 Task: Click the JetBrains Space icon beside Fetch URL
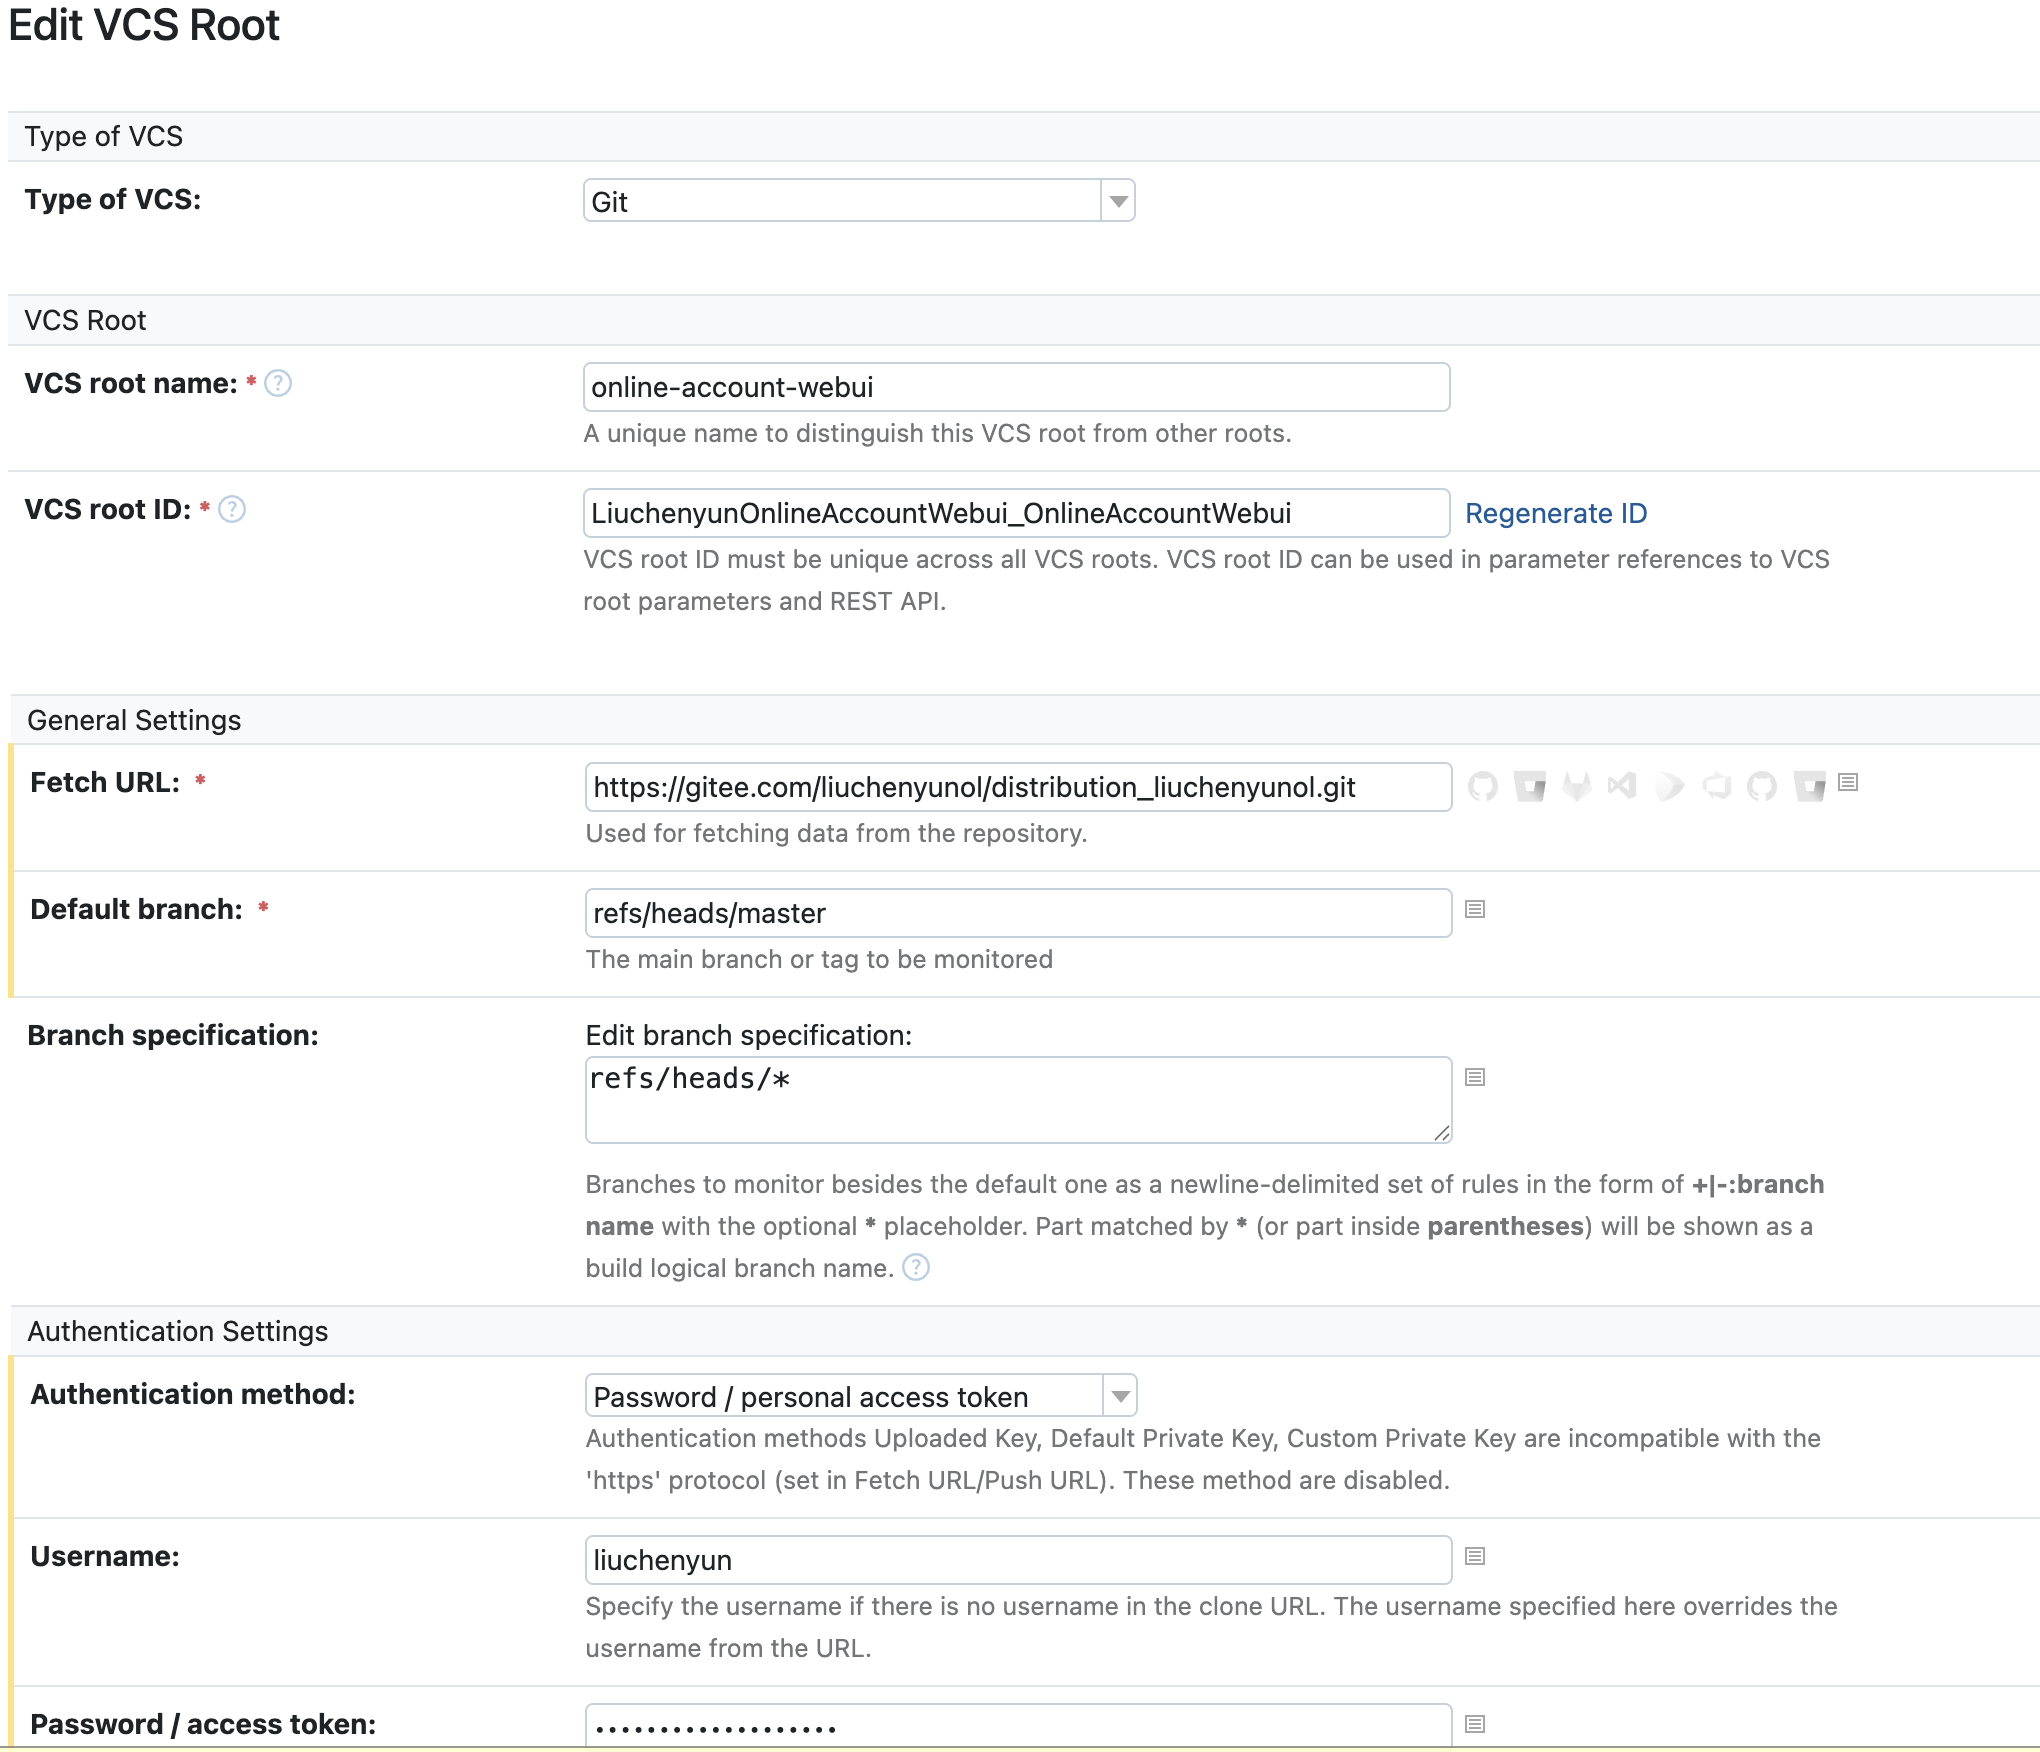(x=1669, y=786)
